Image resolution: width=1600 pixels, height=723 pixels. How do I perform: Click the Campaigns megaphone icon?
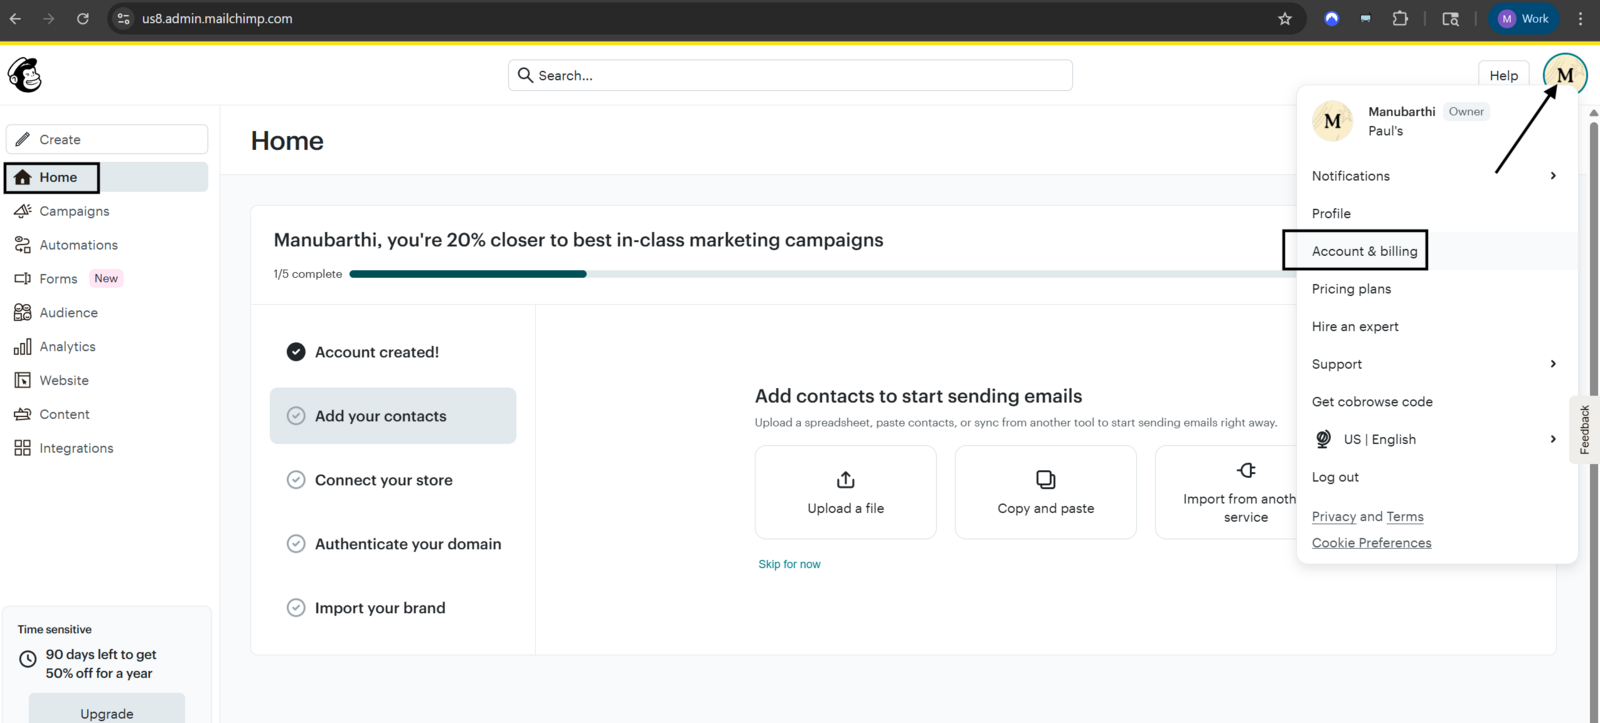(x=23, y=211)
